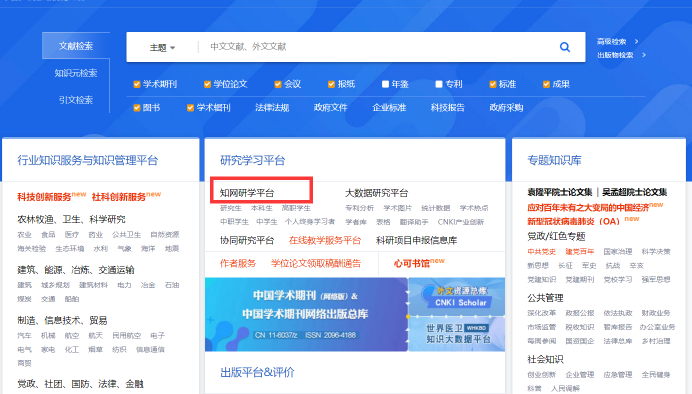
Task: Click 创业创新 topic link
Action: (x=542, y=375)
